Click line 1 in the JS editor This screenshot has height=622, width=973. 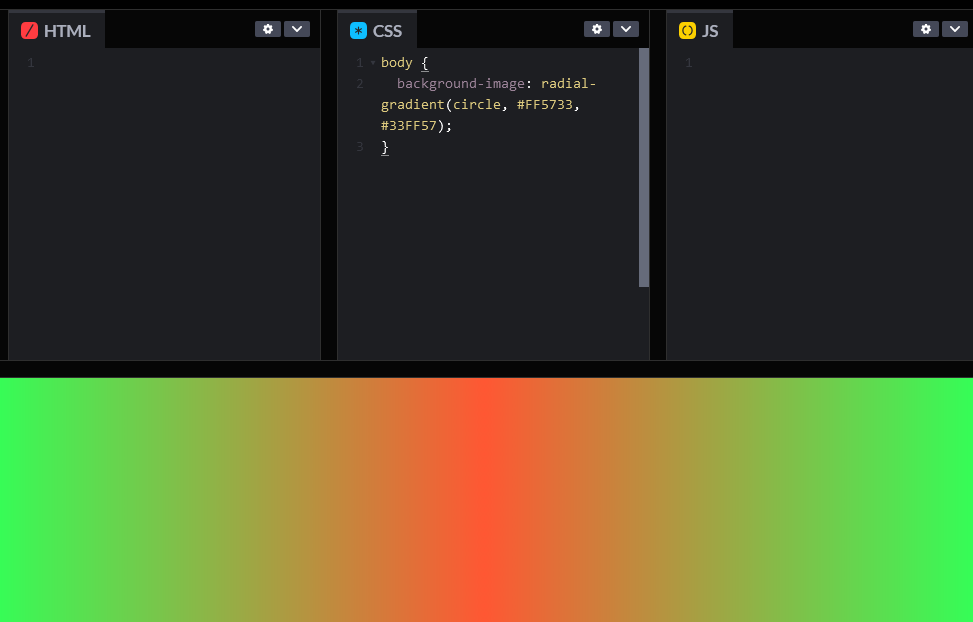point(819,63)
